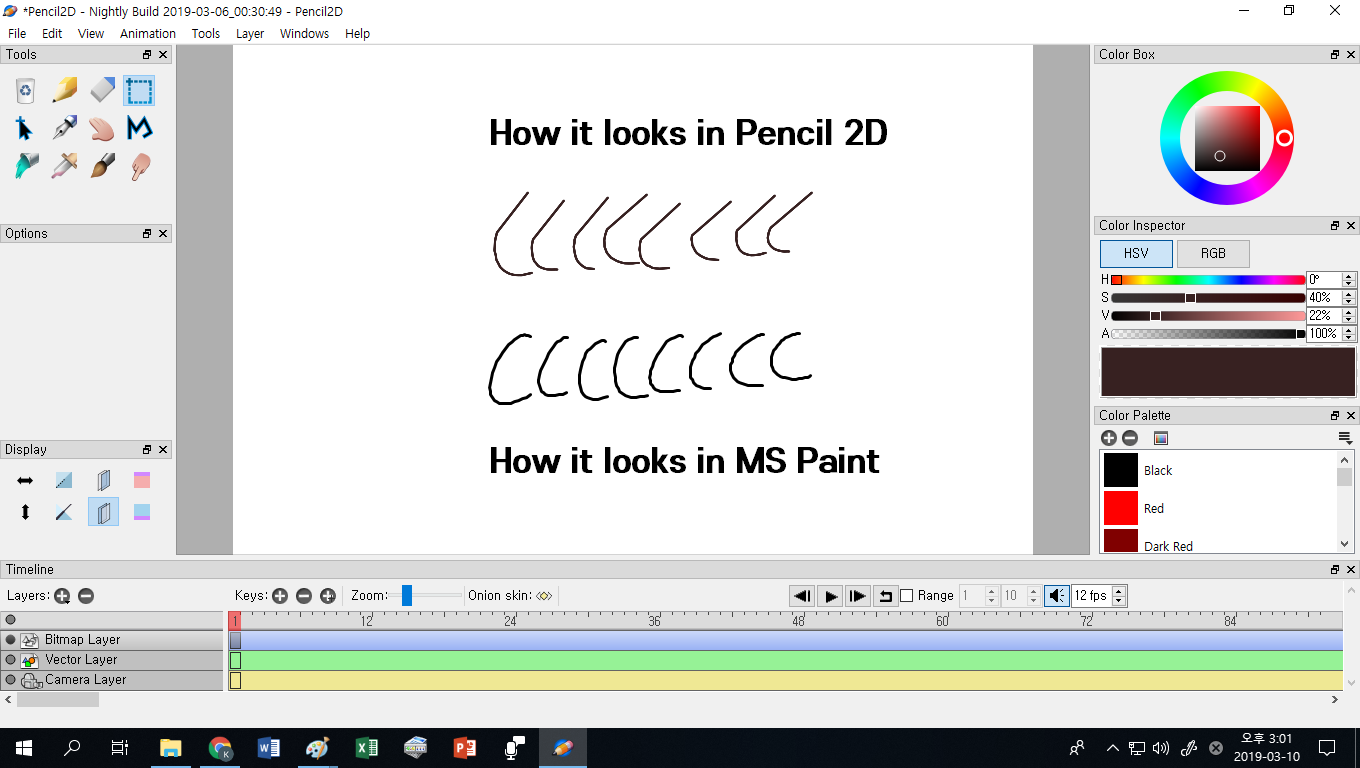1360x768 pixels.
Task: Duplicate keyframe using third Keys icon
Action: 328,596
